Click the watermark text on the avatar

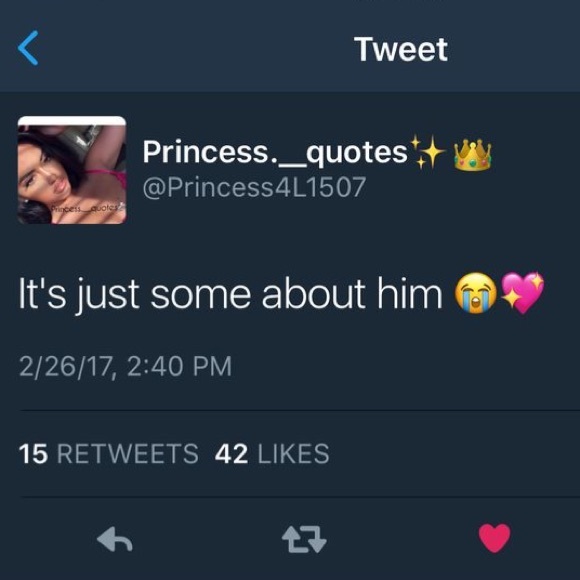(x=87, y=208)
